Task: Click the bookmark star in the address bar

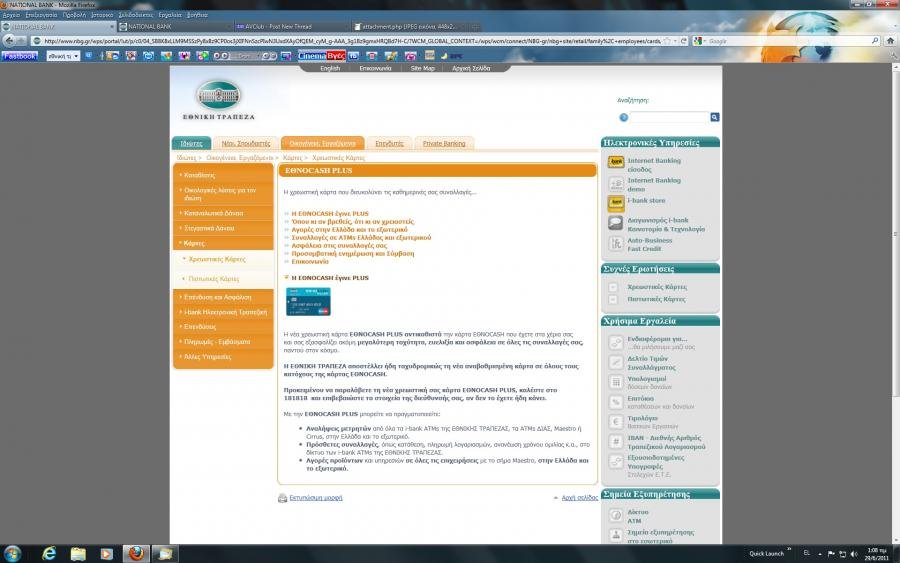Action: coord(667,41)
